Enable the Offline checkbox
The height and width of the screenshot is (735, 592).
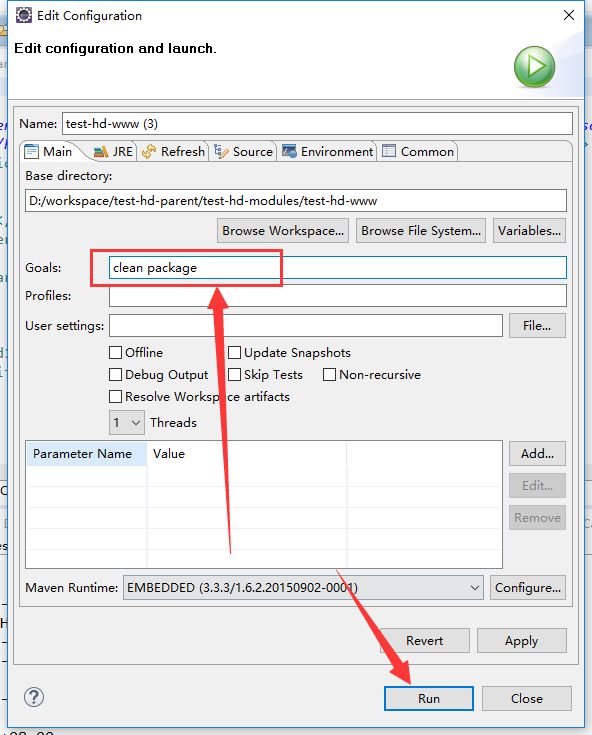pyautogui.click(x=115, y=352)
